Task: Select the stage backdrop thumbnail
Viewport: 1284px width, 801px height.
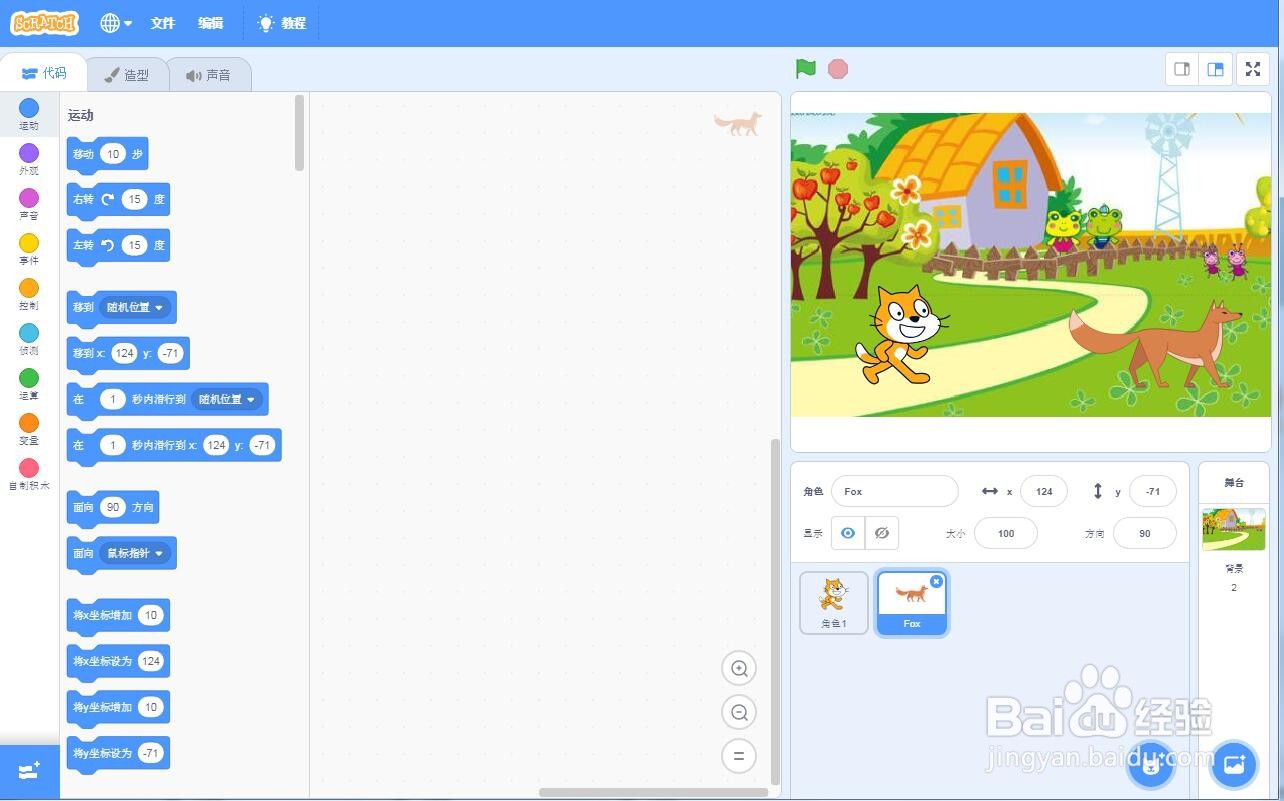Action: click(x=1233, y=529)
